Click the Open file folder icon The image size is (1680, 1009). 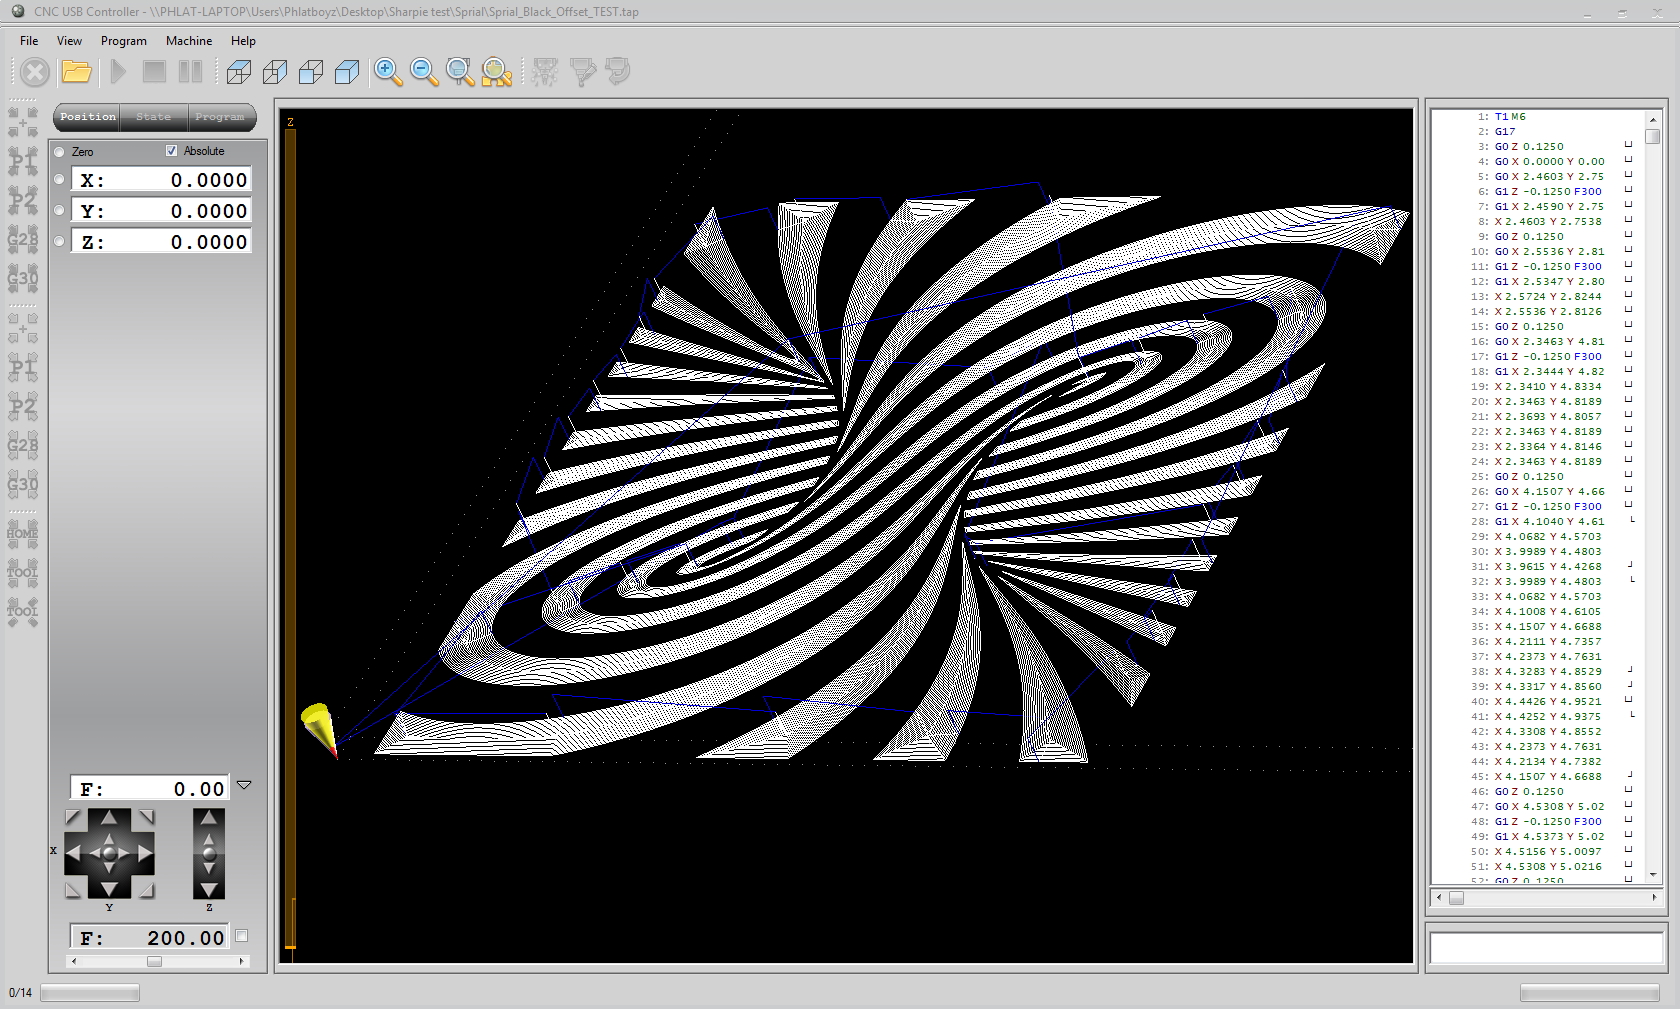76,72
